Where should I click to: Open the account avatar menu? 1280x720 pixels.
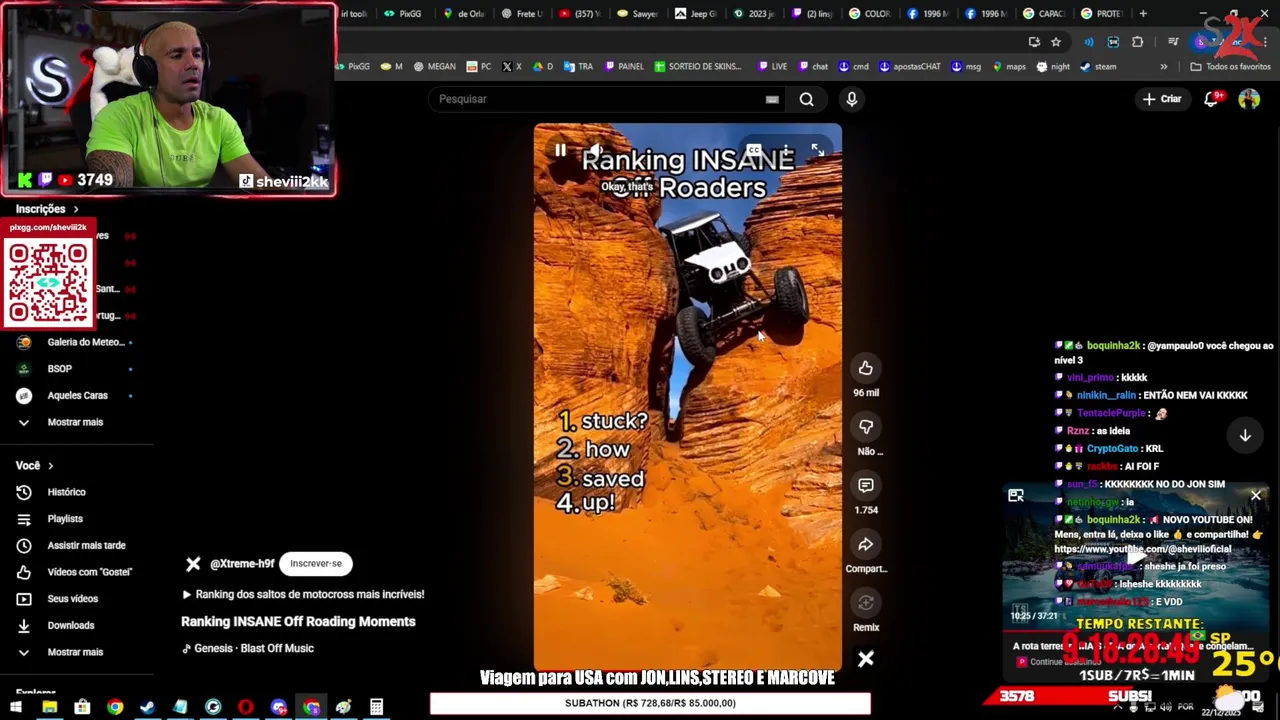click(x=1249, y=99)
